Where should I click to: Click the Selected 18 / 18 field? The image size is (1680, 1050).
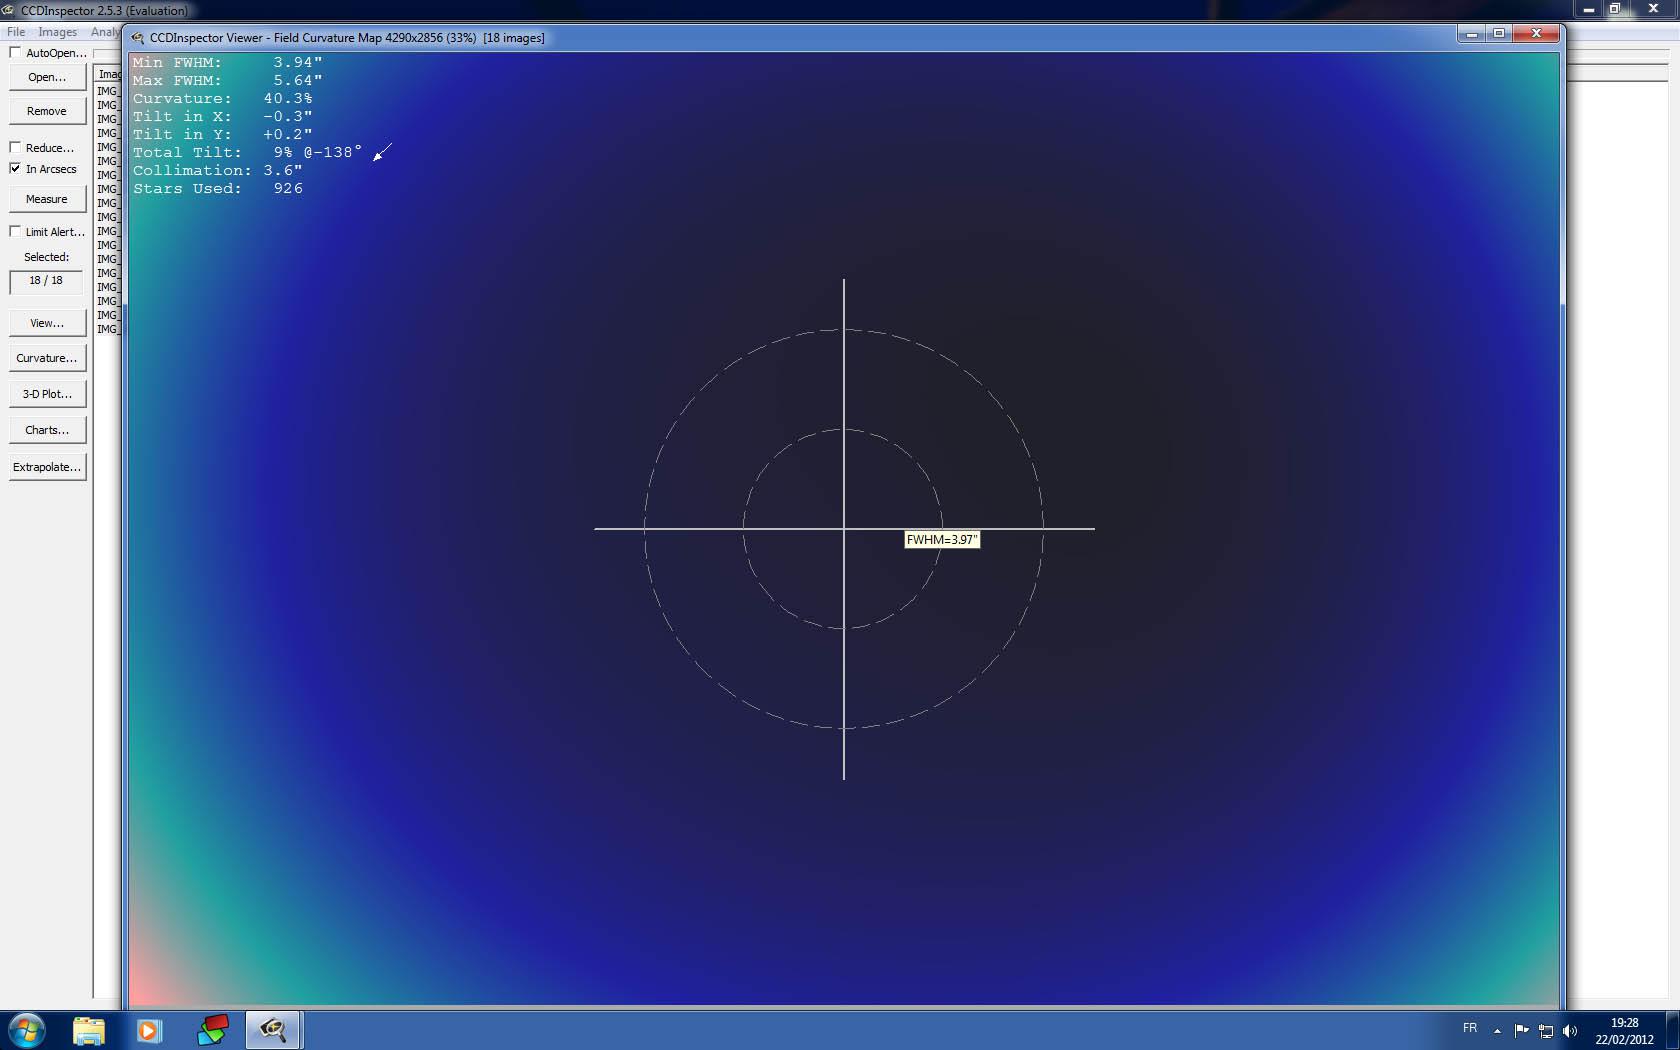pos(46,281)
